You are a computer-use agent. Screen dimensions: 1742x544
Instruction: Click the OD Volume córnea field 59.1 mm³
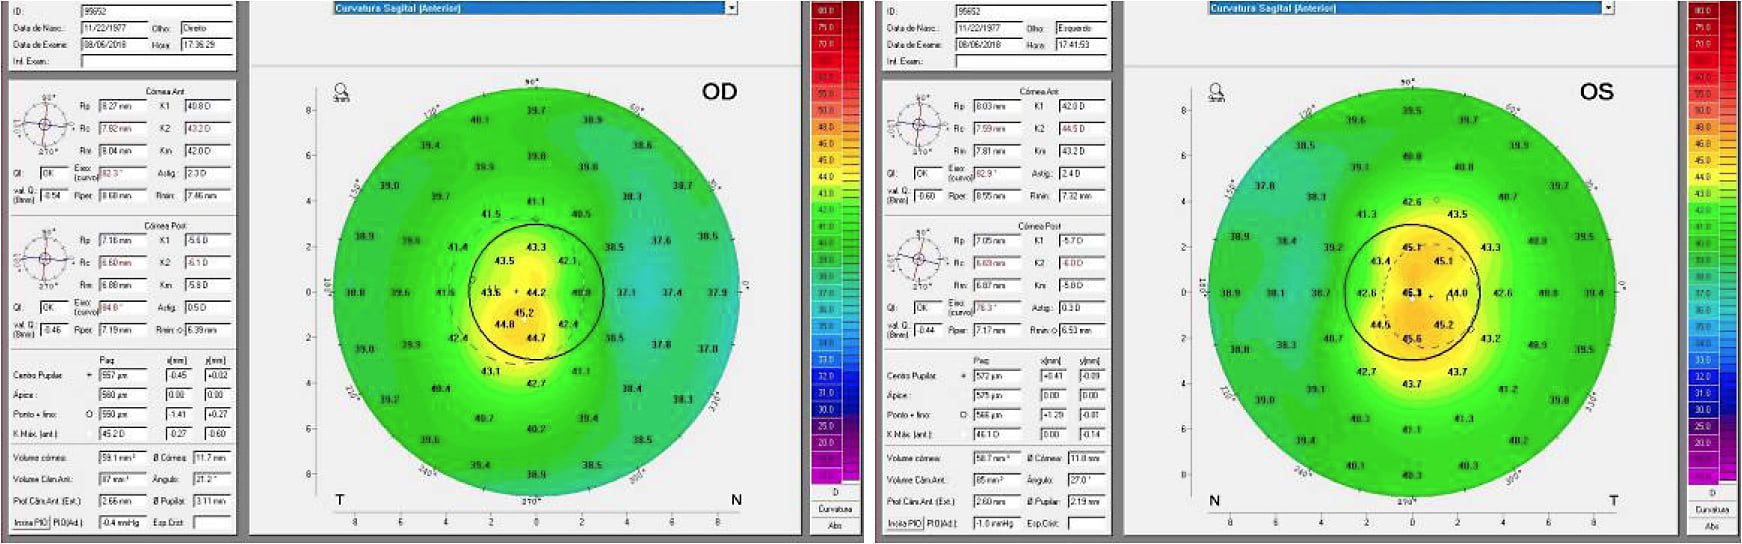pyautogui.click(x=122, y=457)
